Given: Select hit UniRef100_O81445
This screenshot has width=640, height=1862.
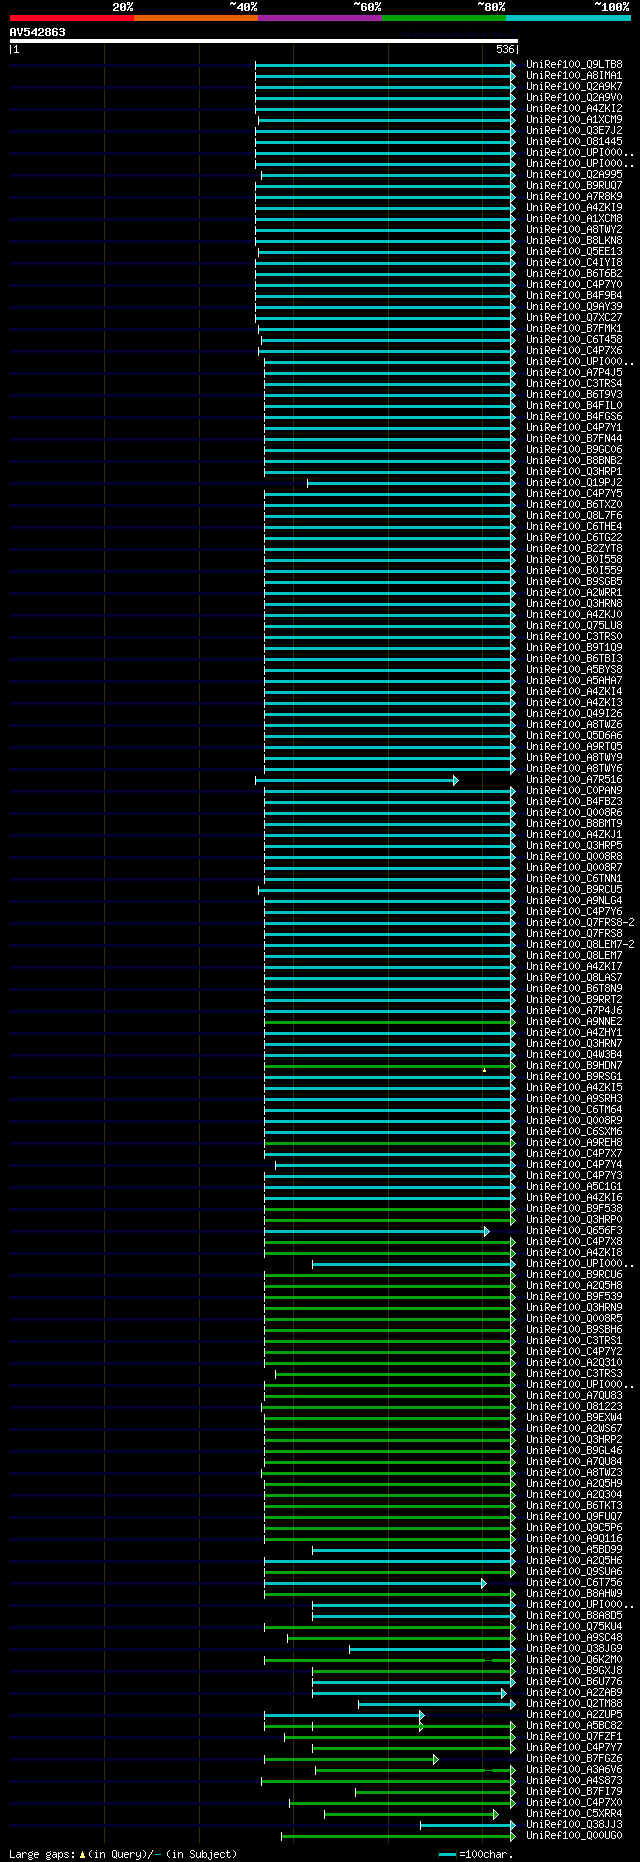Looking at the screenshot, I should click(x=574, y=142).
